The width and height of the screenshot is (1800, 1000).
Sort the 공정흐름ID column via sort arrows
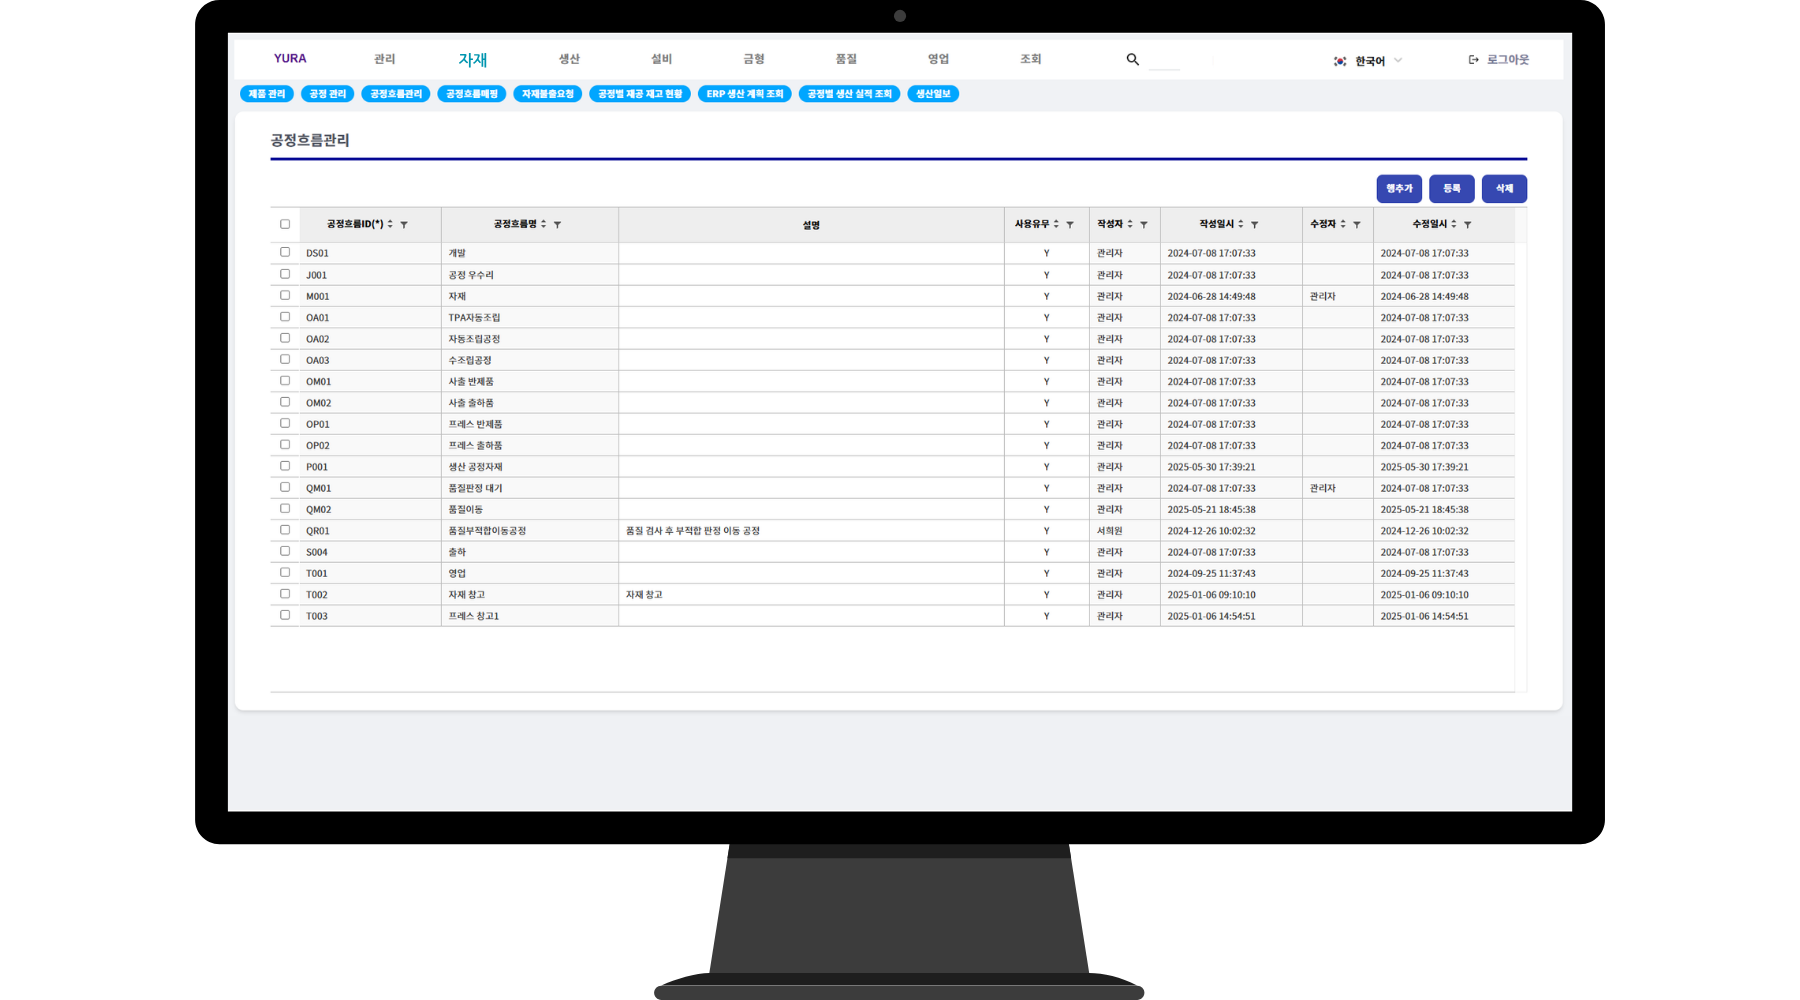click(x=390, y=224)
